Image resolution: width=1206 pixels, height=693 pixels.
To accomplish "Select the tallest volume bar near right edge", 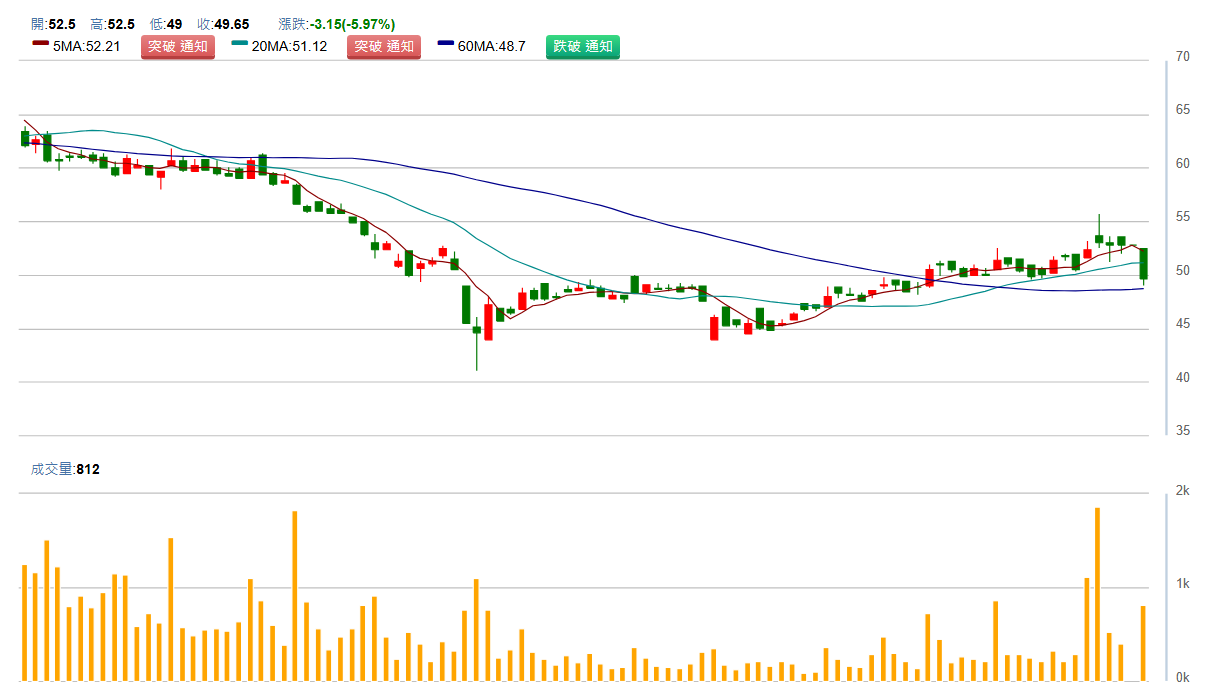I will (x=1097, y=594).
